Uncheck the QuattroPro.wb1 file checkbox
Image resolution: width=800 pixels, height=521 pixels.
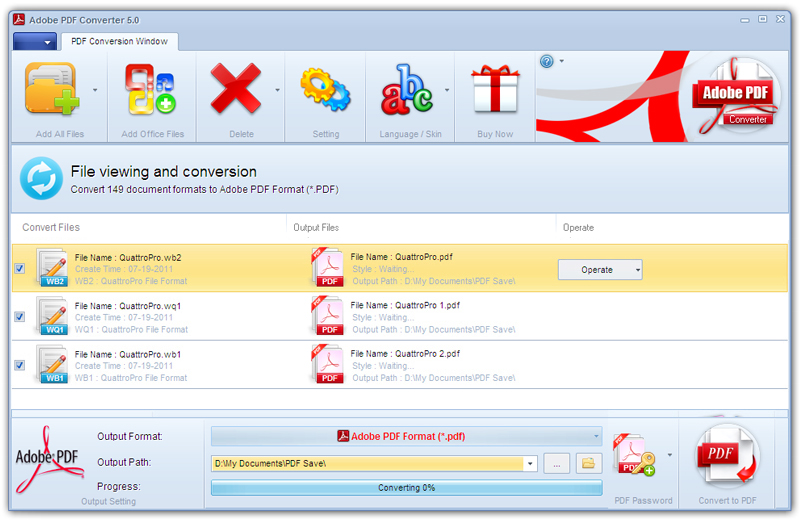[x=20, y=365]
